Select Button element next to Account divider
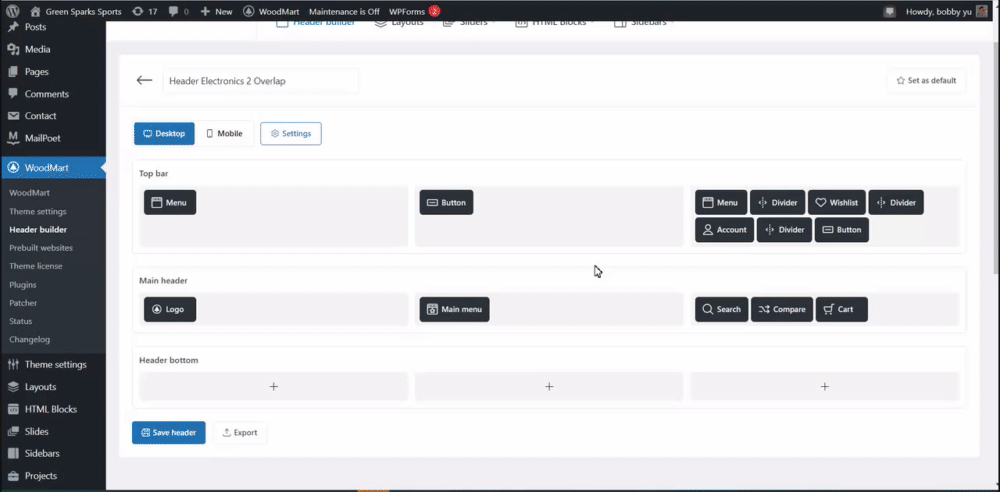1000x492 pixels. pyautogui.click(x=842, y=230)
